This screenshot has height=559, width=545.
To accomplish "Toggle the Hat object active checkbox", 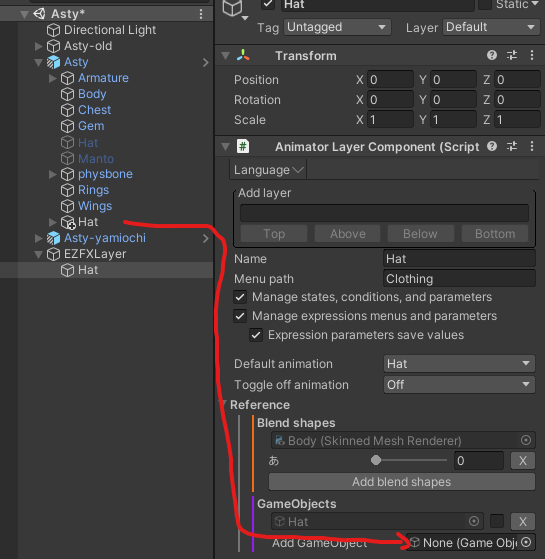I will 268,4.
